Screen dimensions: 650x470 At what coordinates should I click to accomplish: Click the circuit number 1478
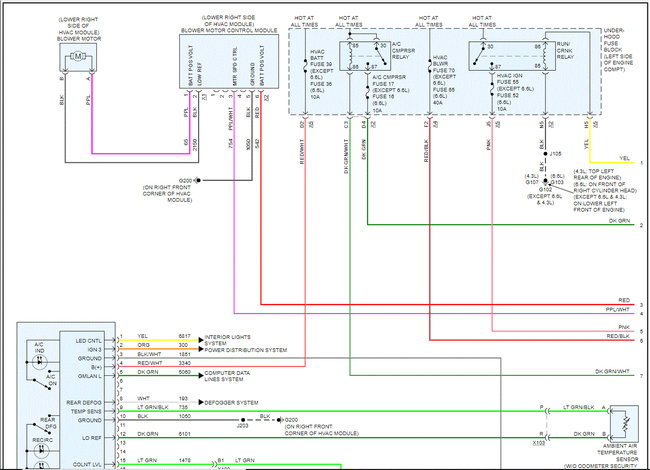tap(184, 460)
